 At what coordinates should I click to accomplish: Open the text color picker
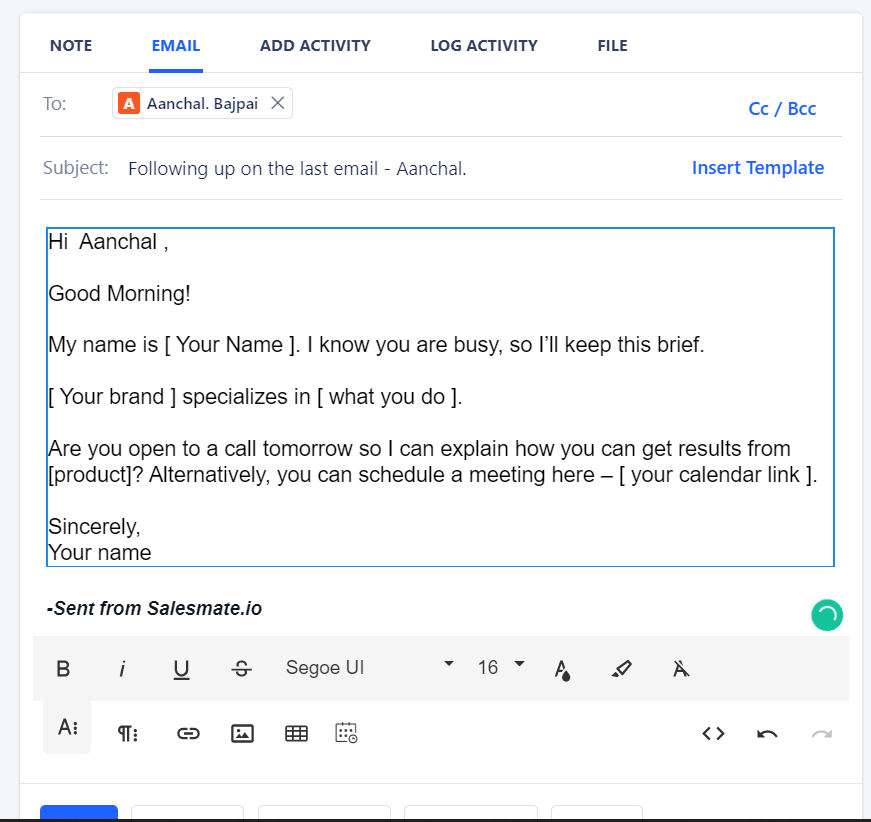562,669
